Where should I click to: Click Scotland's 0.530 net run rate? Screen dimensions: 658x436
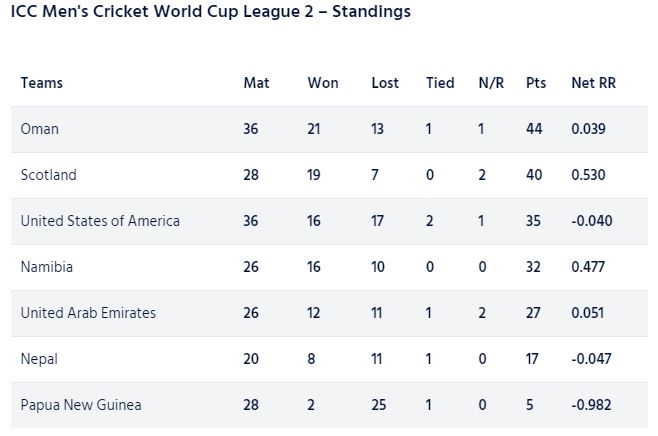pyautogui.click(x=588, y=175)
